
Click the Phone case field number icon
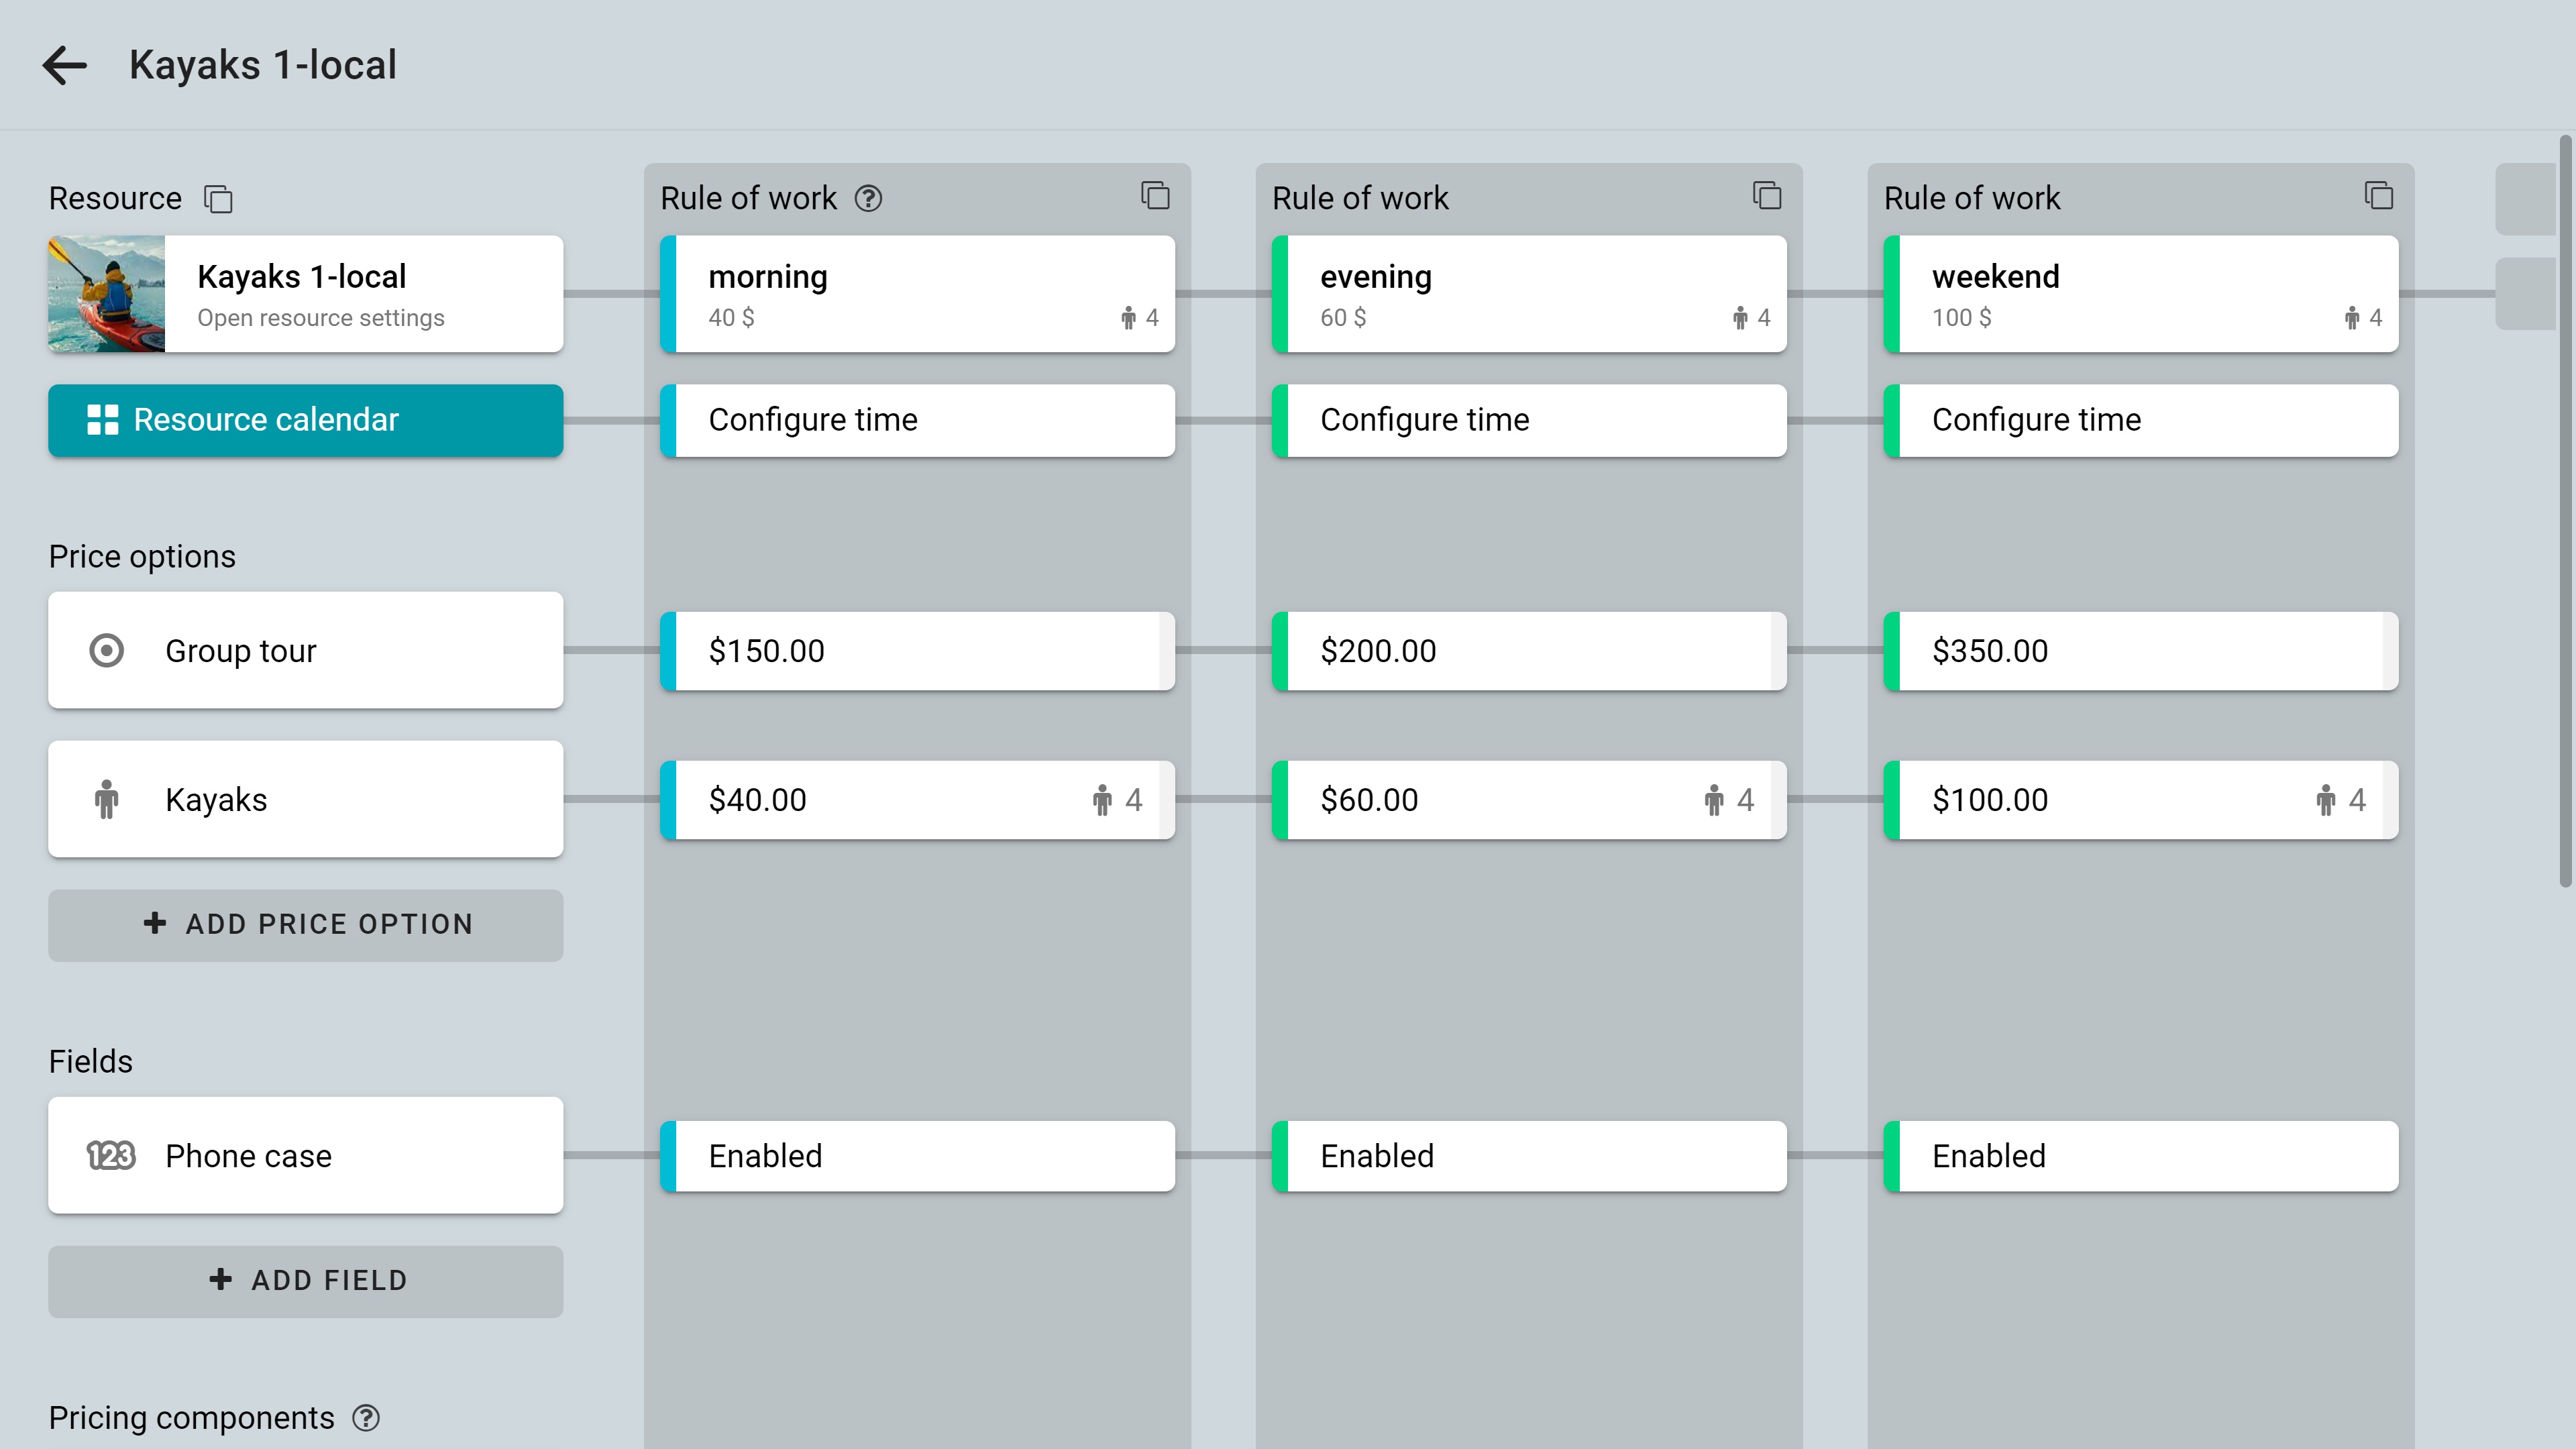[x=106, y=1154]
